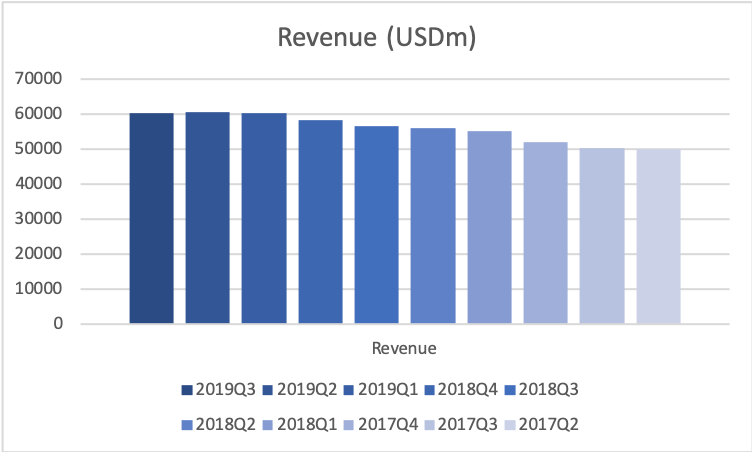Image resolution: width=752 pixels, height=452 pixels.
Task: Select the 50000 axis value
Action: point(38,149)
